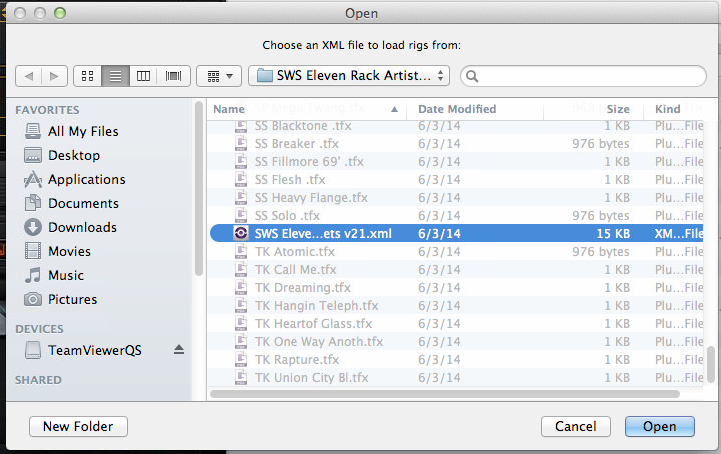This screenshot has width=721, height=454.
Task: Switch to icon view mode
Action: pos(87,75)
